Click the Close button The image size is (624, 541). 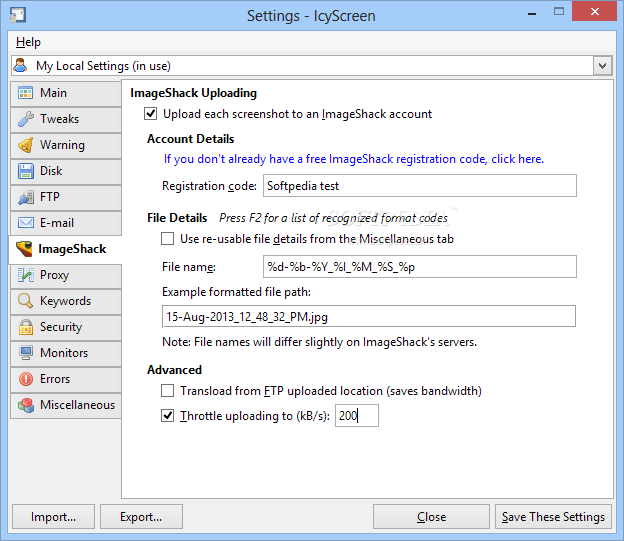(431, 517)
